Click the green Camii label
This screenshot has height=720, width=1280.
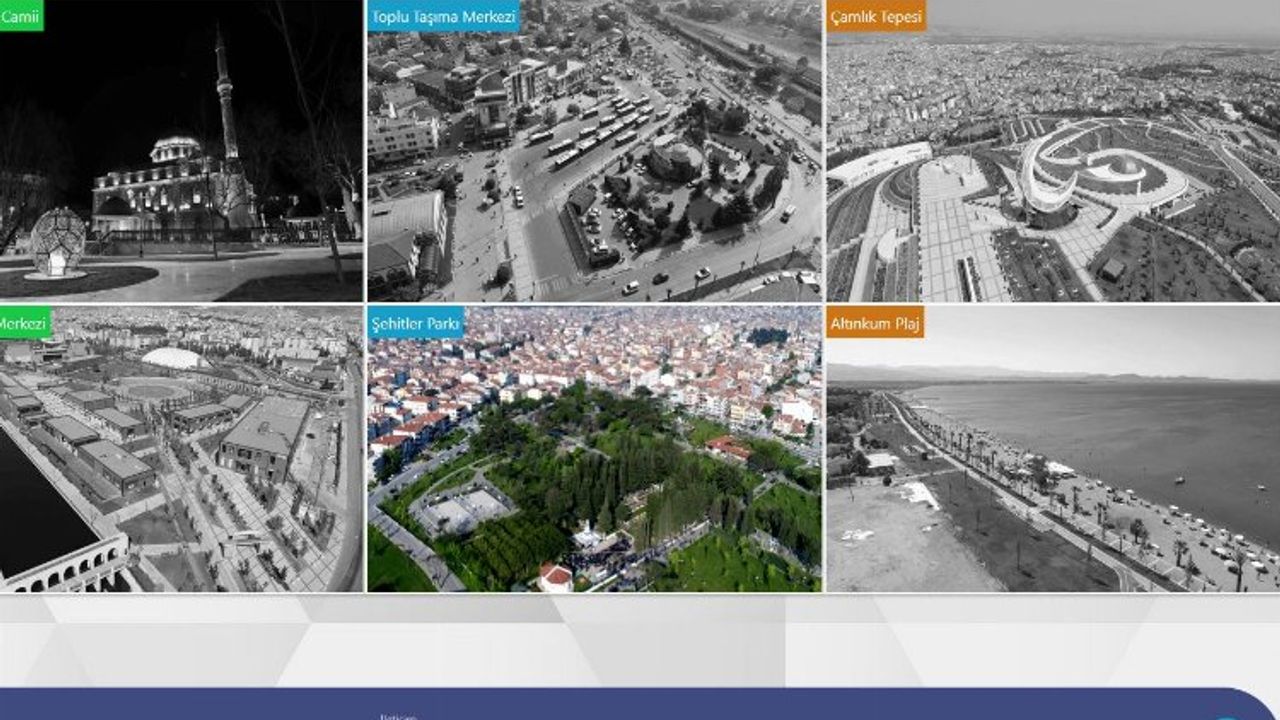[21, 16]
